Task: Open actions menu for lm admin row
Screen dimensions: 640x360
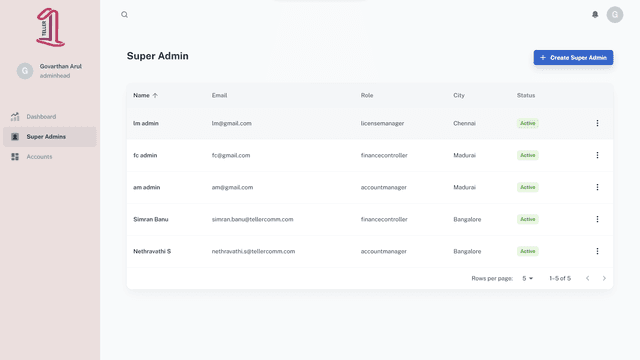Action: 597,123
